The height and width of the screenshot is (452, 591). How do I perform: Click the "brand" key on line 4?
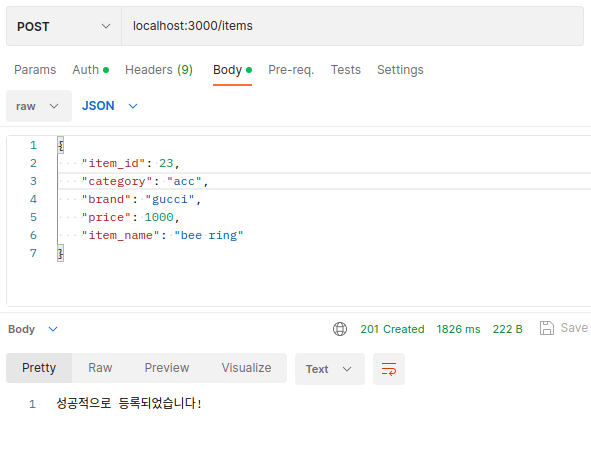[106, 199]
